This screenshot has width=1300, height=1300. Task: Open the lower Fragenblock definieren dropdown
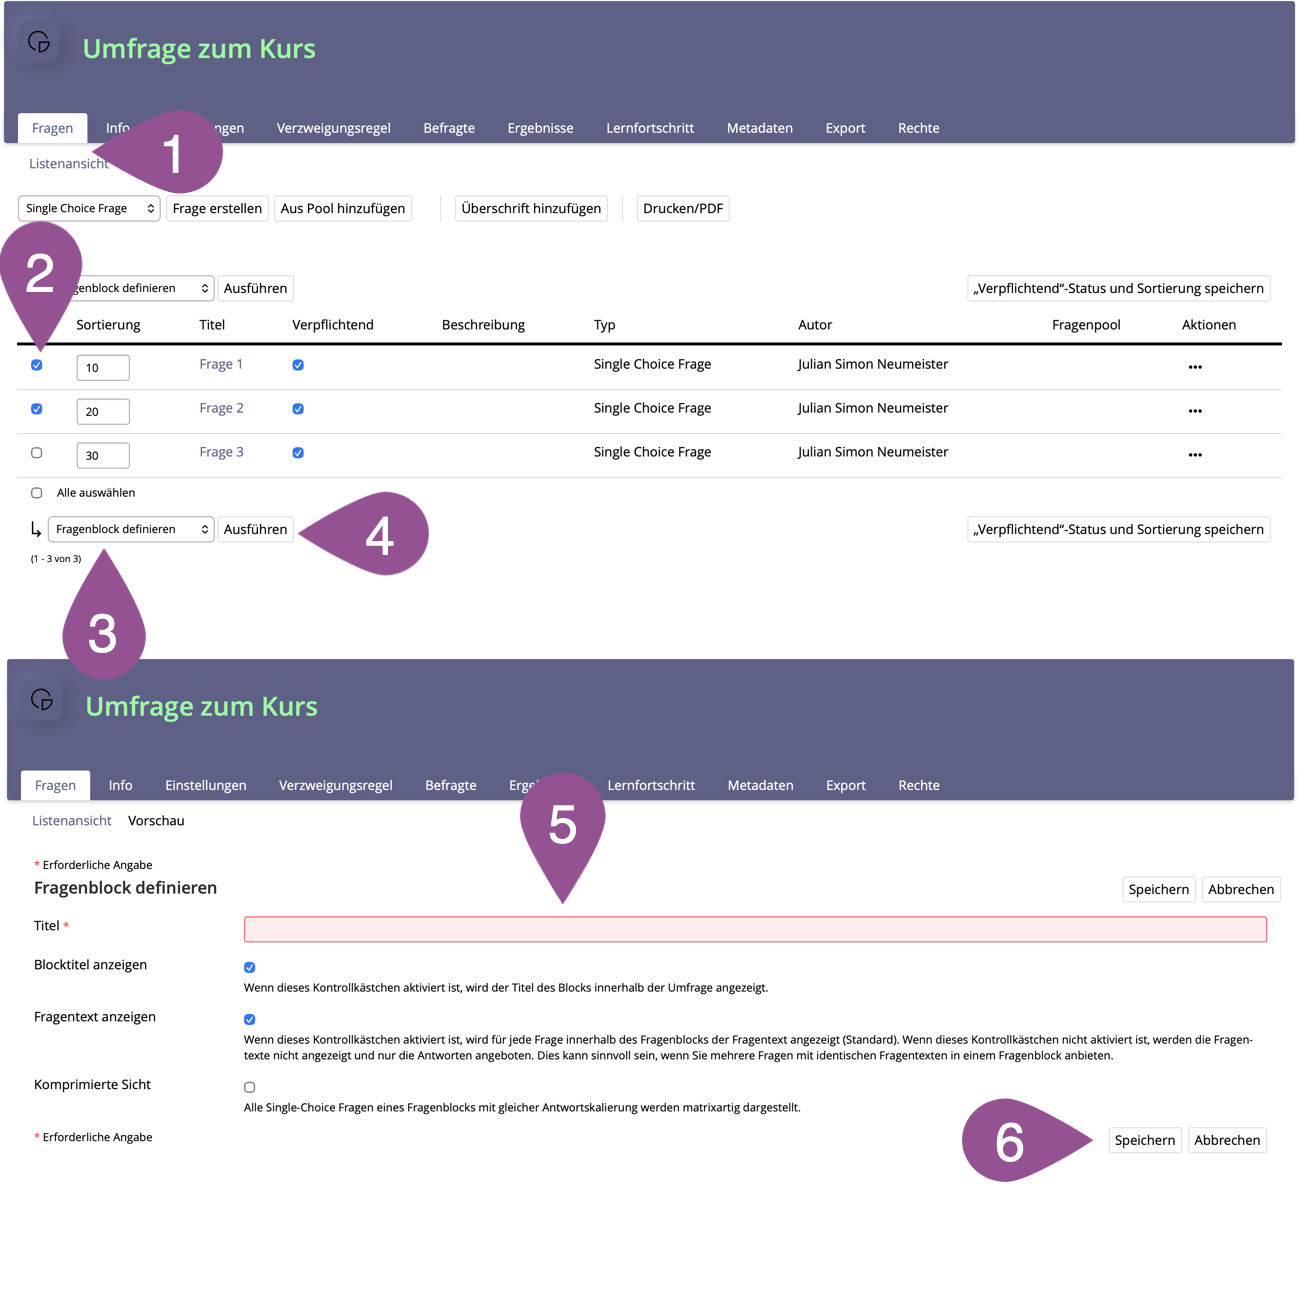(x=131, y=529)
